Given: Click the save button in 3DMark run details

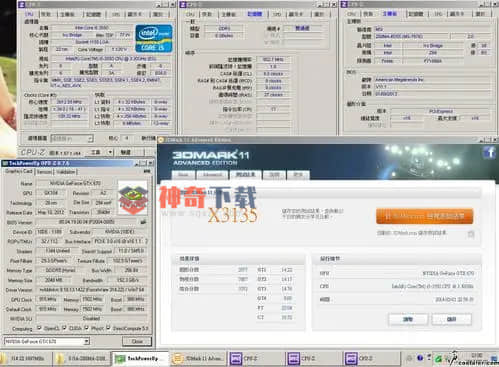Looking at the screenshot, I should 451,319.
